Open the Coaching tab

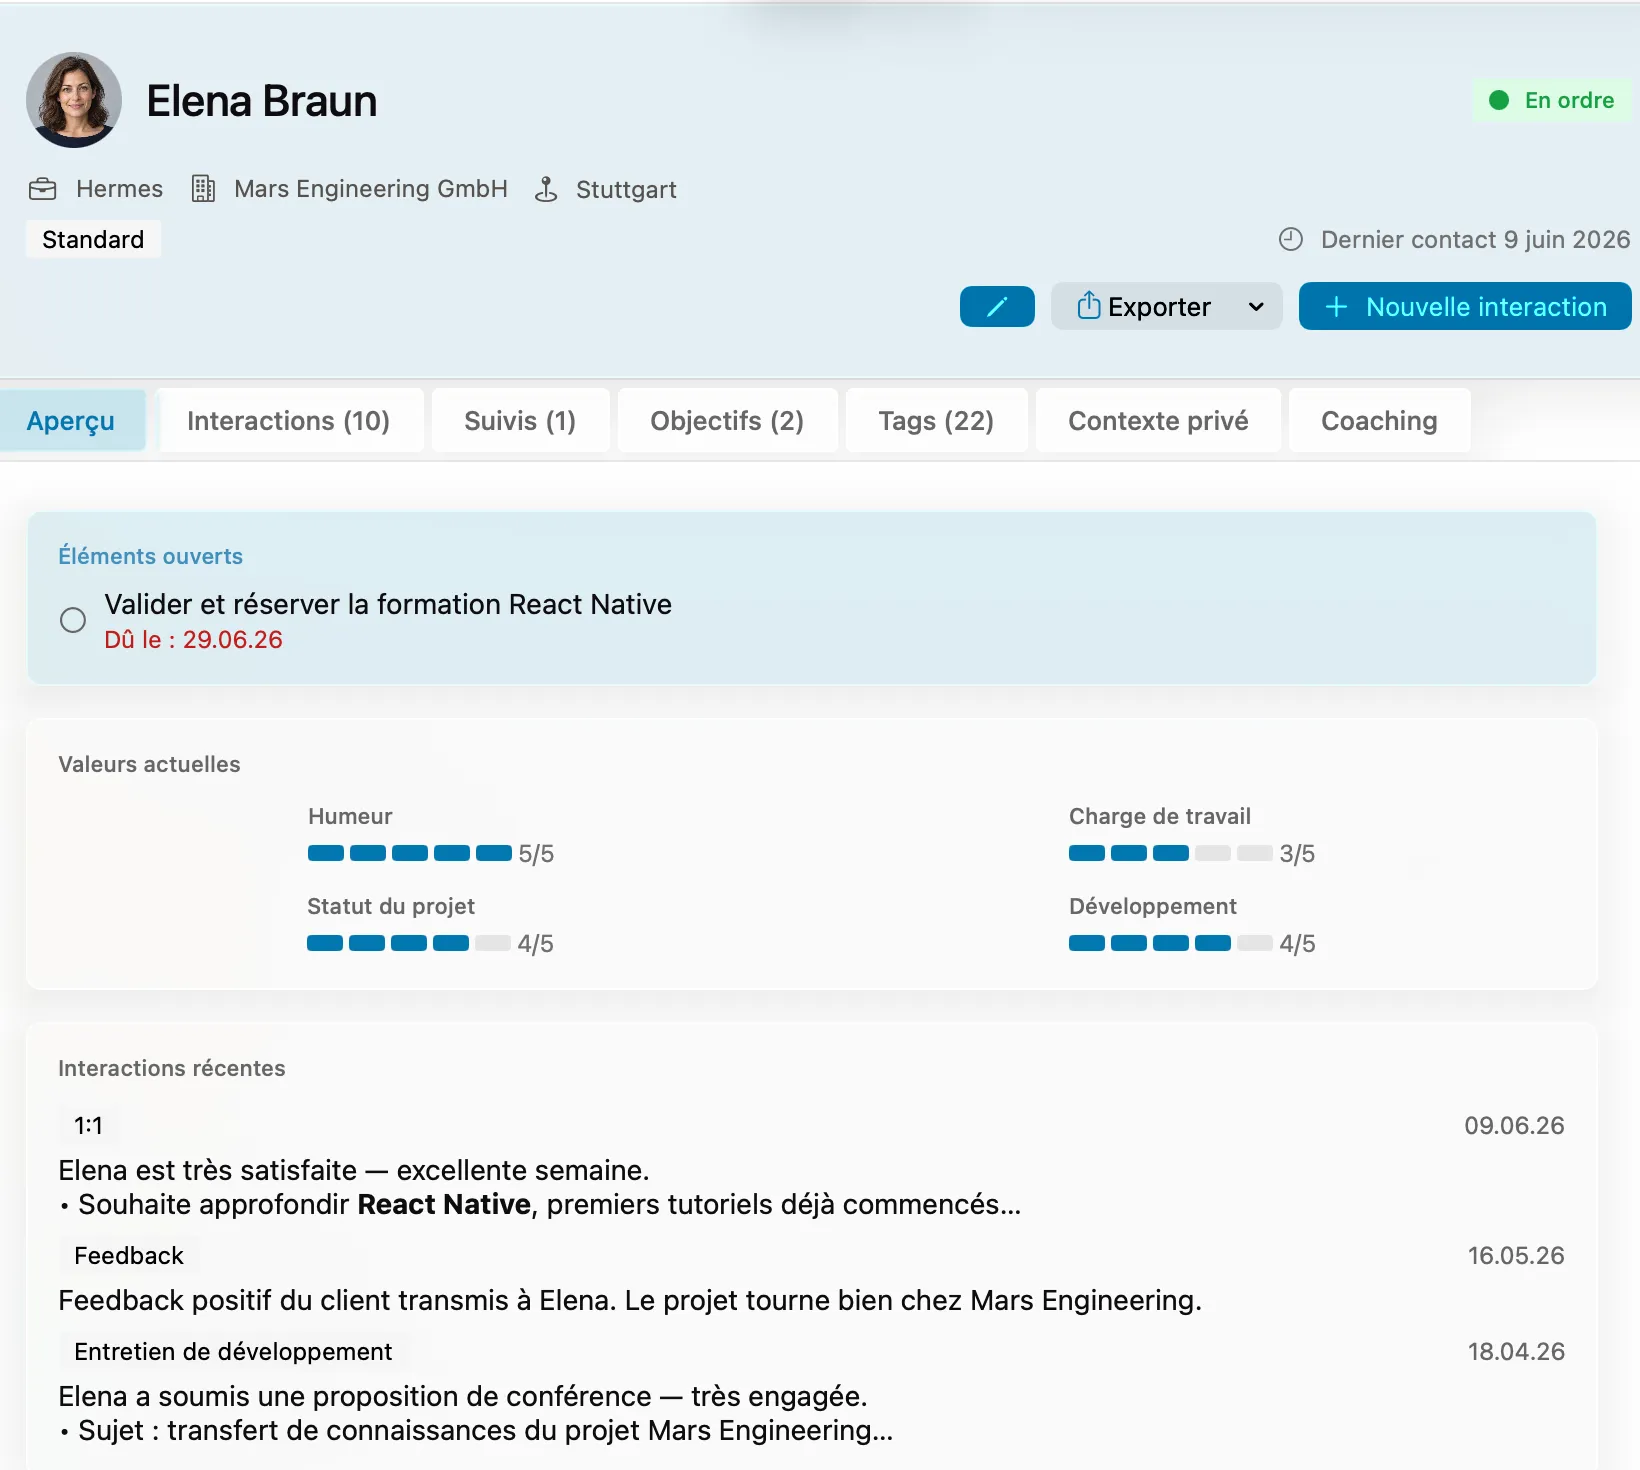[x=1379, y=420]
